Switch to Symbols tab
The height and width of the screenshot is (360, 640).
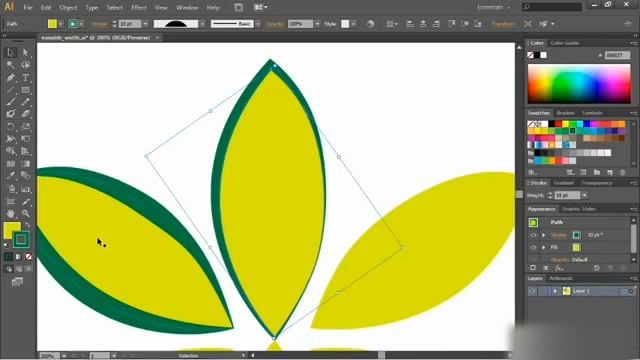pyautogui.click(x=592, y=113)
